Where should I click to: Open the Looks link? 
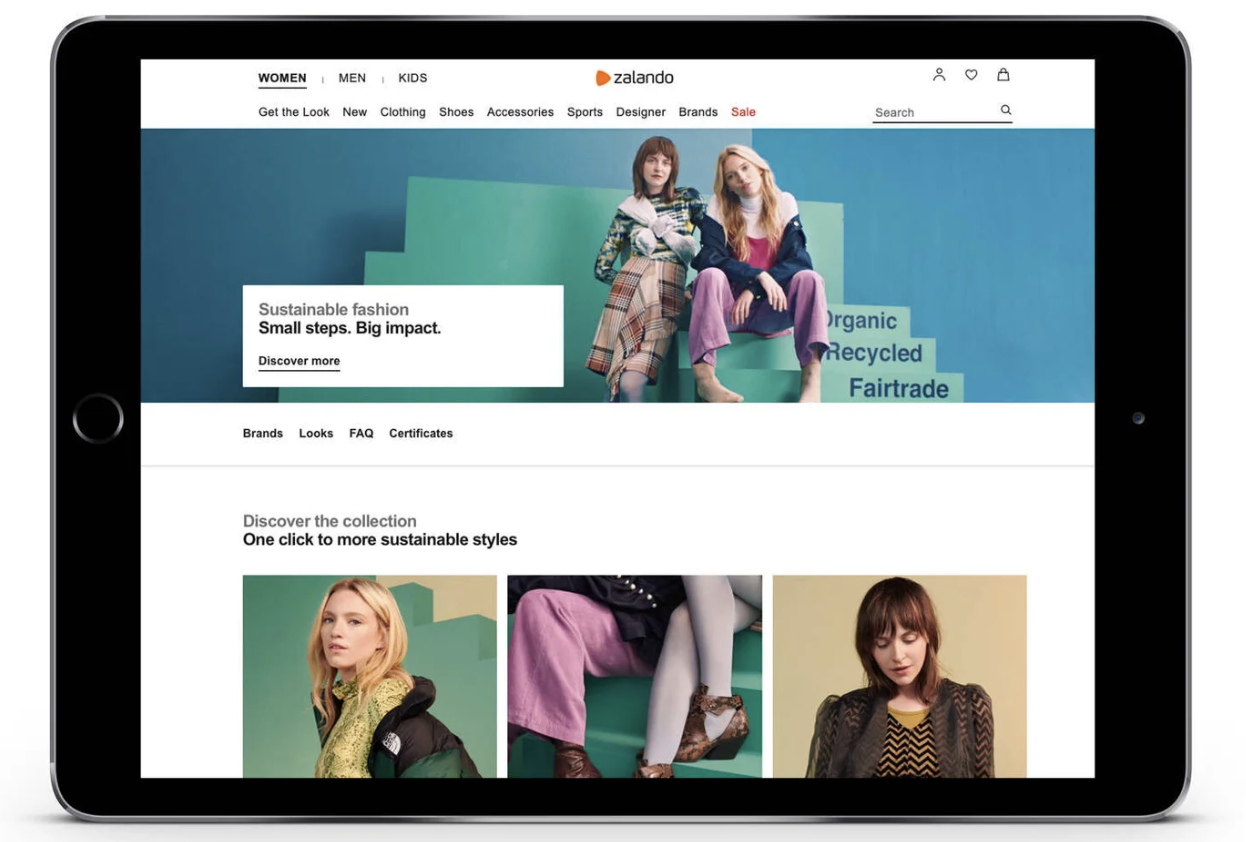pyautogui.click(x=316, y=433)
